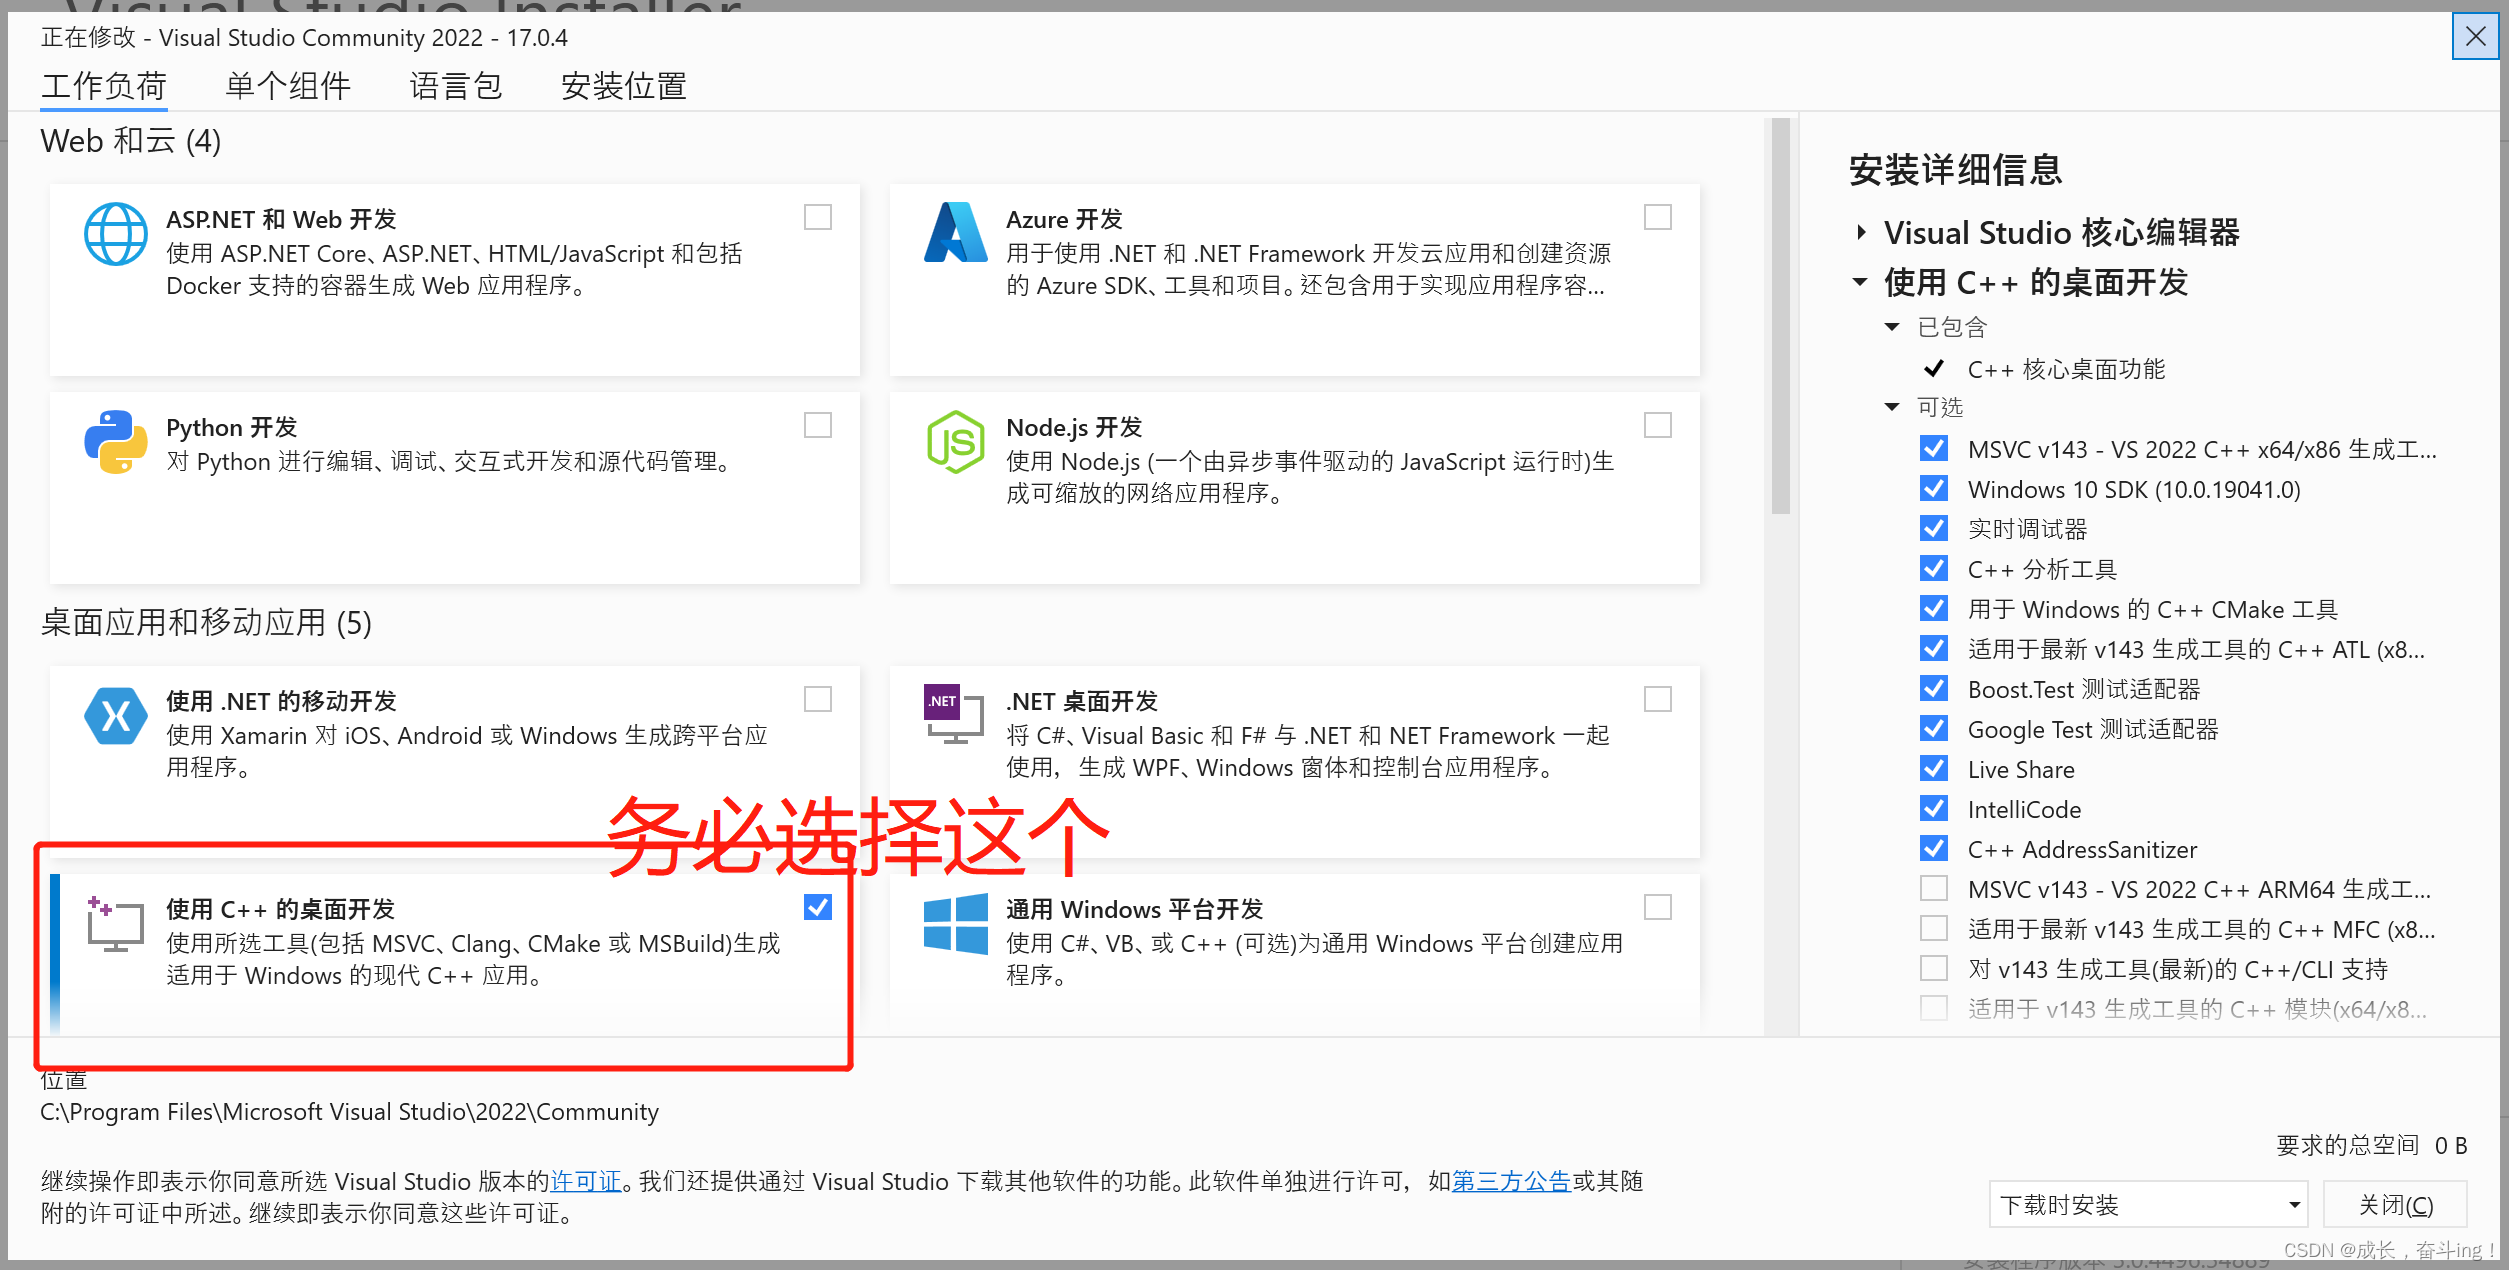The height and width of the screenshot is (1270, 2509).
Task: Check C++/CLI support for v143
Action: click(x=1934, y=968)
